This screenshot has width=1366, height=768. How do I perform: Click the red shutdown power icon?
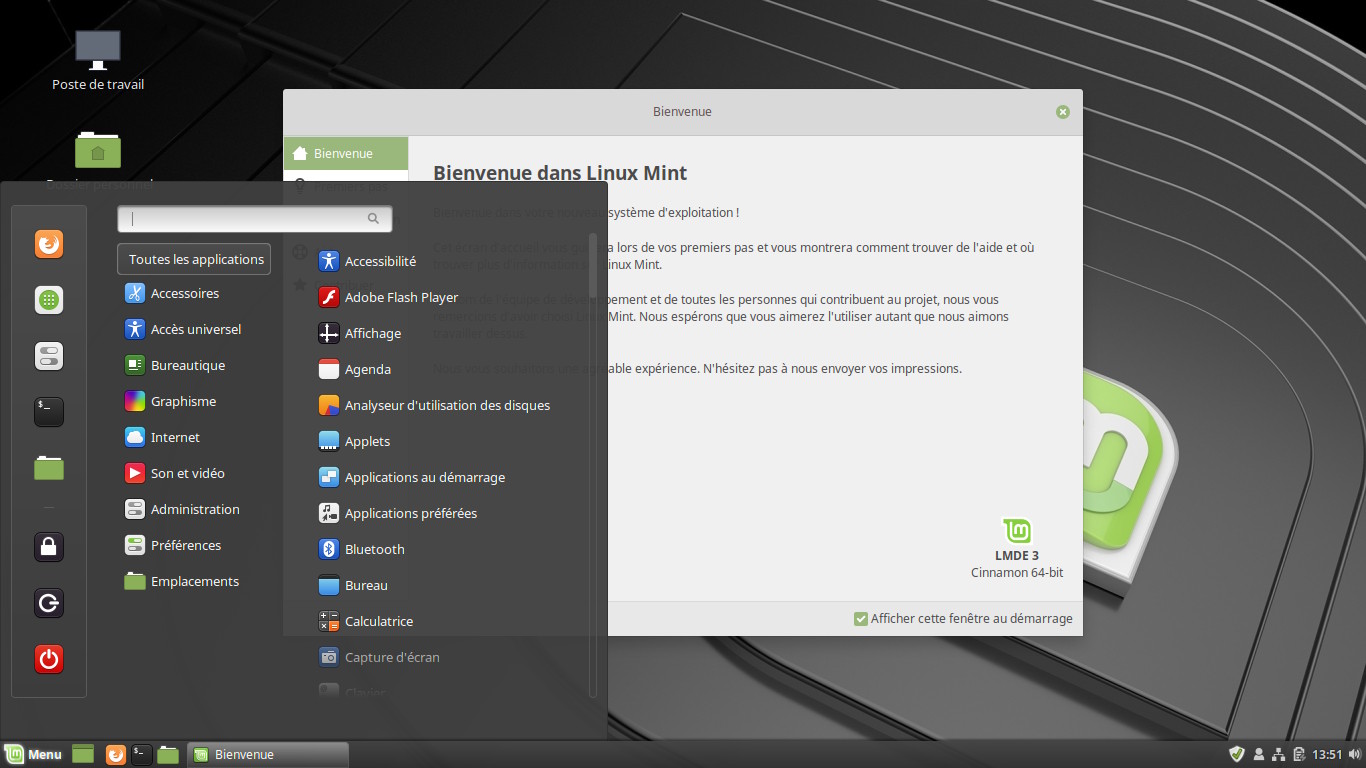pyautogui.click(x=49, y=659)
